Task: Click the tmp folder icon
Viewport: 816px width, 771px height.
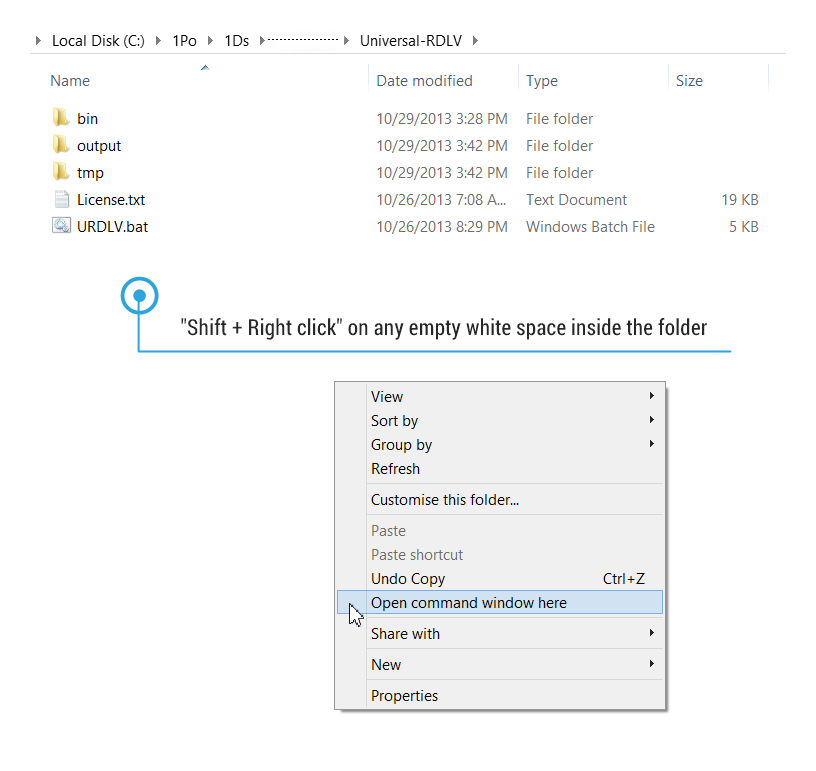Action: pyautogui.click(x=61, y=172)
